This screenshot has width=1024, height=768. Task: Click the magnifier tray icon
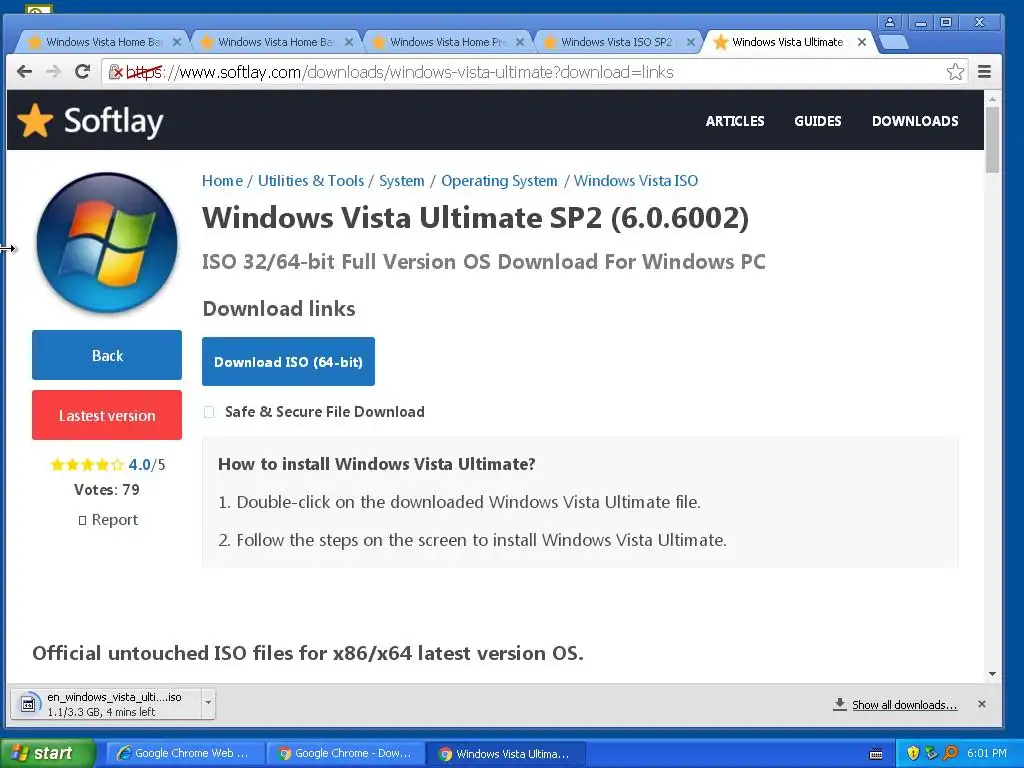pyautogui.click(x=951, y=753)
